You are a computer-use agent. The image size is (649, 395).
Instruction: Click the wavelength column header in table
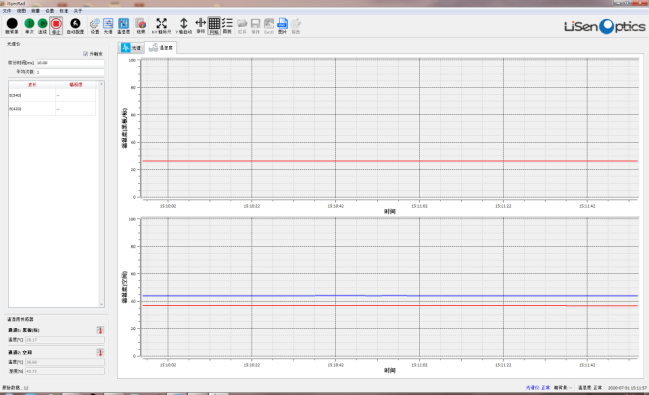coord(32,84)
